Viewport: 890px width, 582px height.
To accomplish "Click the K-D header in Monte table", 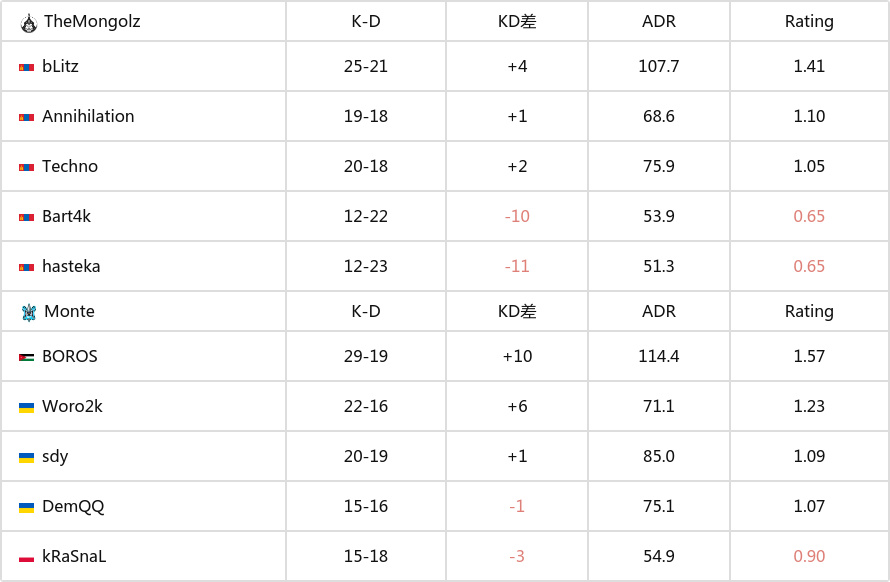I will 366,311.
